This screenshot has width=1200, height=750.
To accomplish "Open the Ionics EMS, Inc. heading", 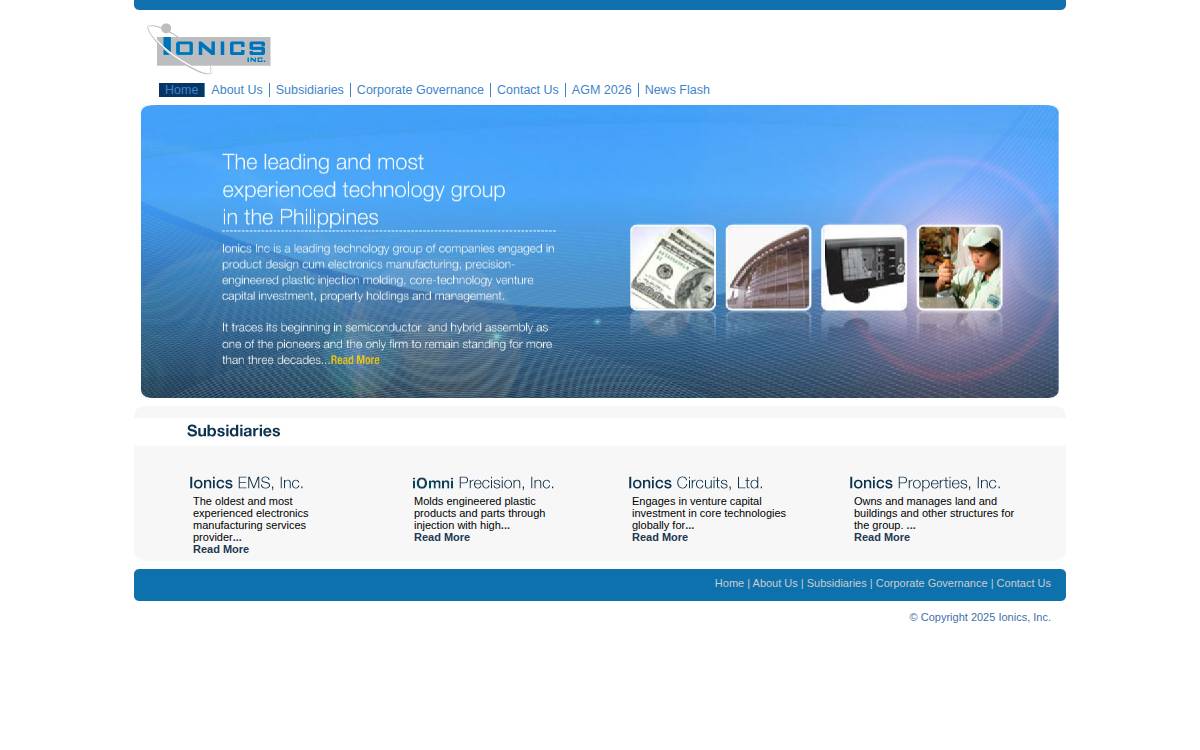I will tap(246, 483).
